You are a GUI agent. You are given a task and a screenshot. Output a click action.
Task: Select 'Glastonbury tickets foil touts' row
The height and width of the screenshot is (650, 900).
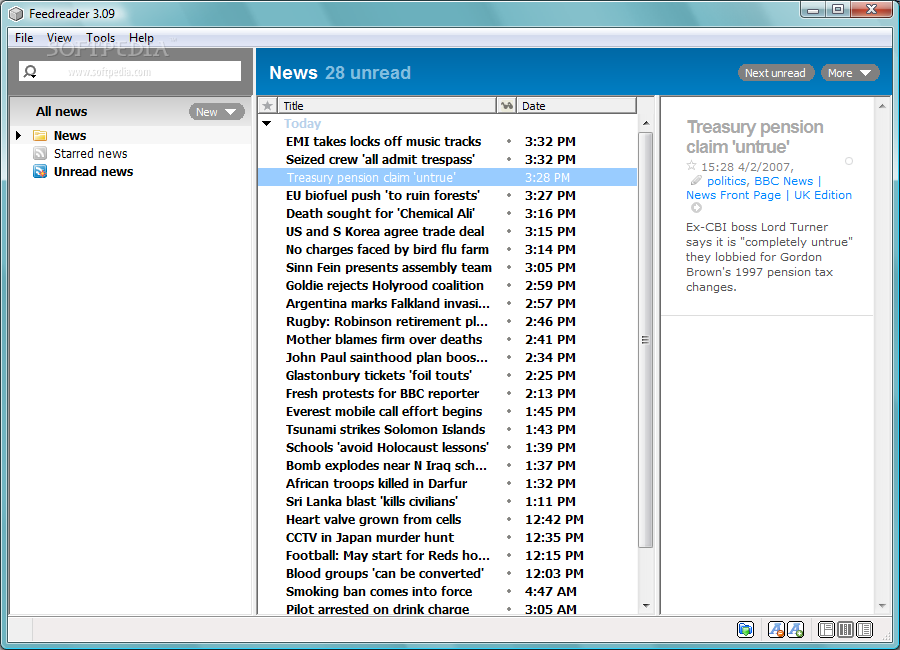[447, 375]
